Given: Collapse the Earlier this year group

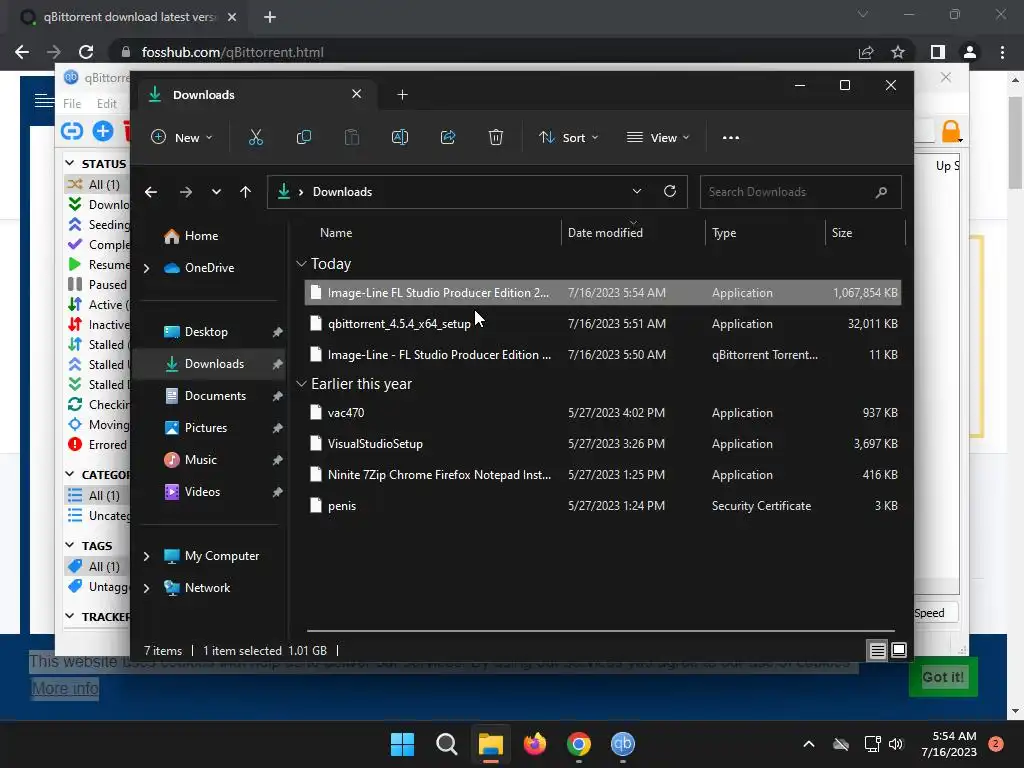Looking at the screenshot, I should [x=301, y=384].
